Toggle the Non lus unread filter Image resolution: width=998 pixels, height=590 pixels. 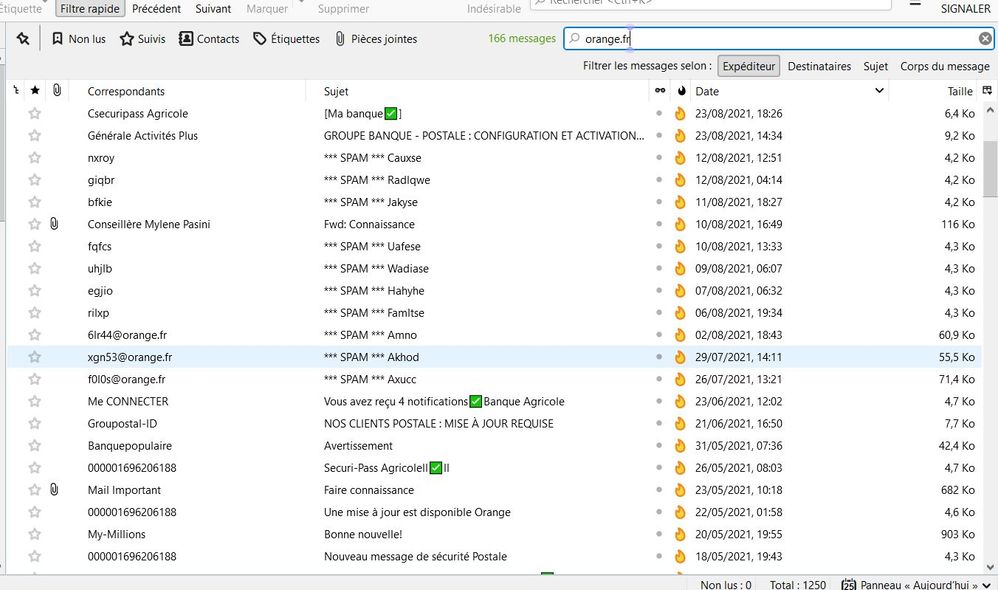click(x=78, y=39)
